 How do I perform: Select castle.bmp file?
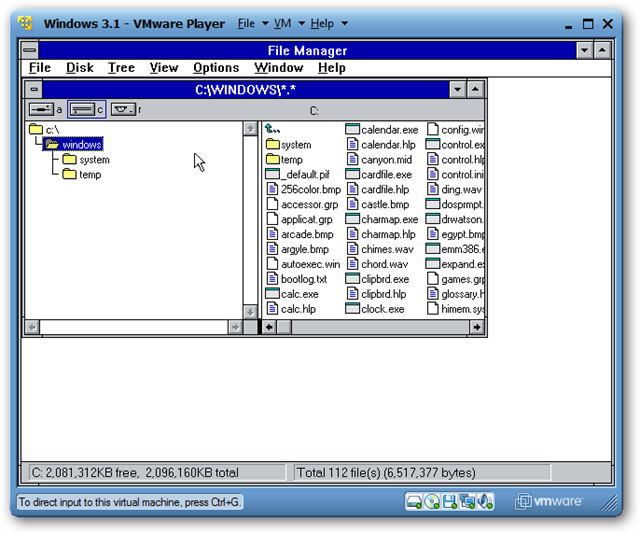coord(377,205)
